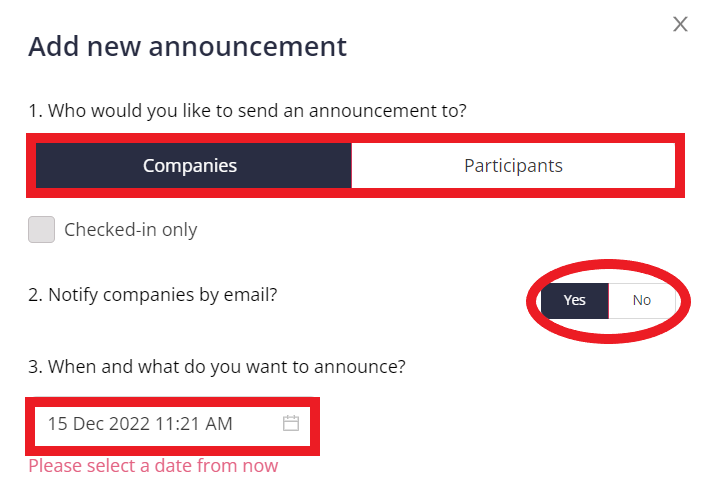This screenshot has height=485, width=706.
Task: Choose No for email notification
Action: click(x=642, y=300)
